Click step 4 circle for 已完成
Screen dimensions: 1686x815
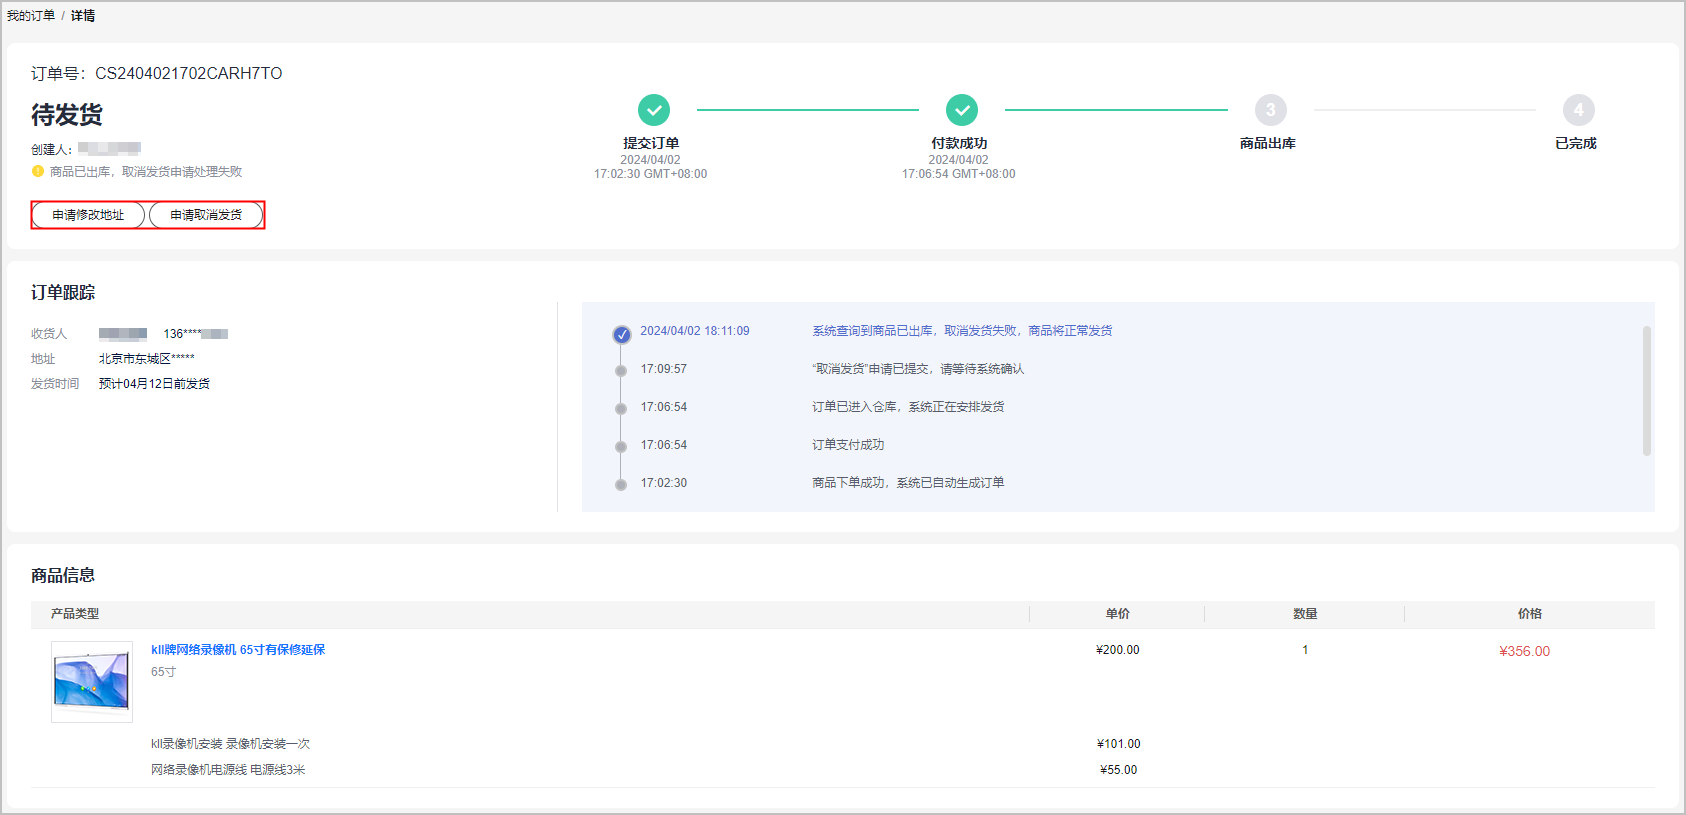1578,110
